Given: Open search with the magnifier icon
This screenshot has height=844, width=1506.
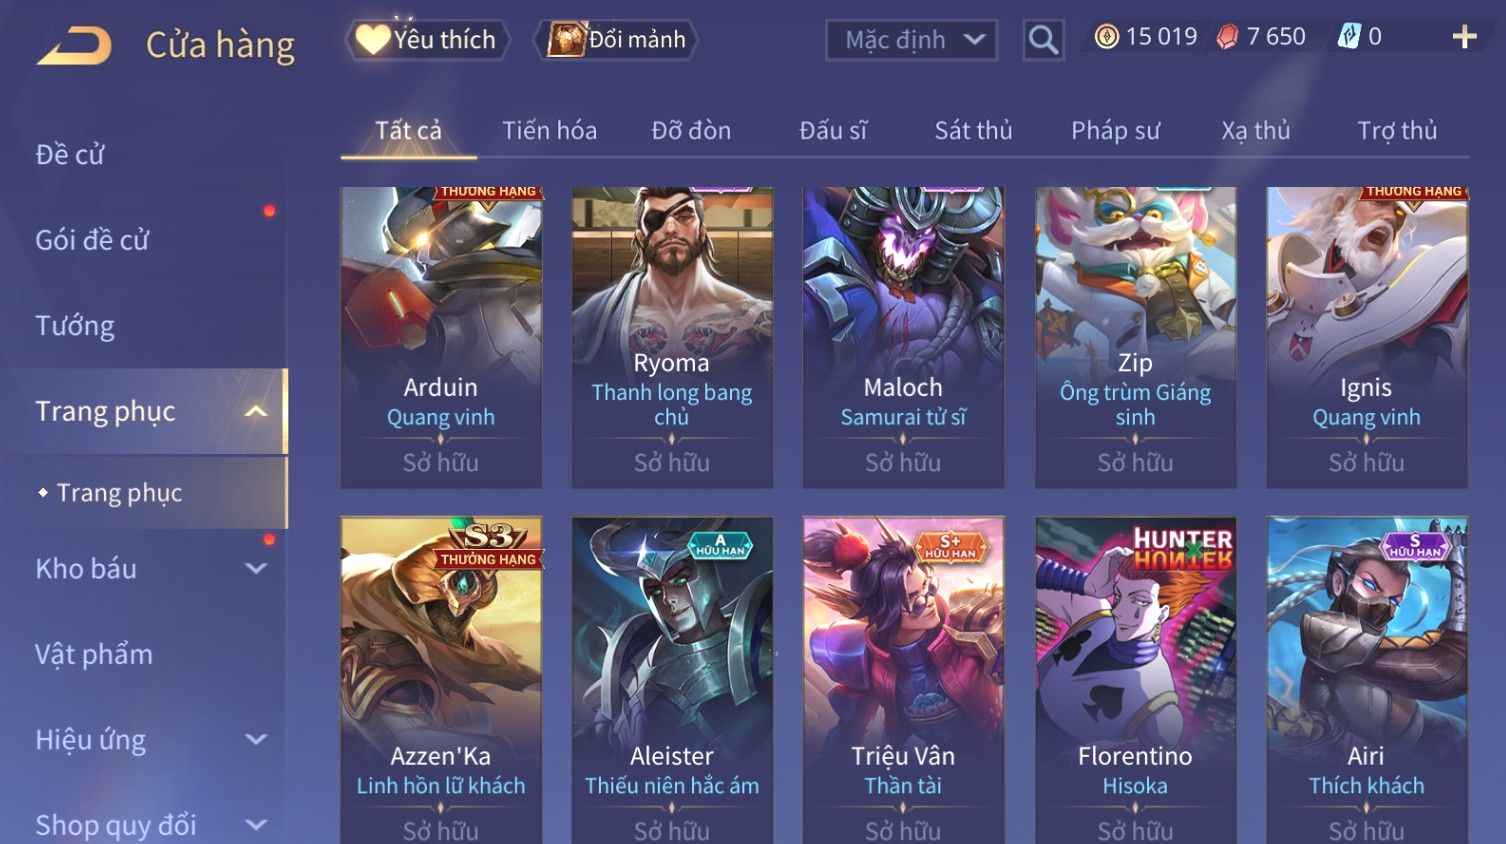Looking at the screenshot, I should coord(1043,40).
